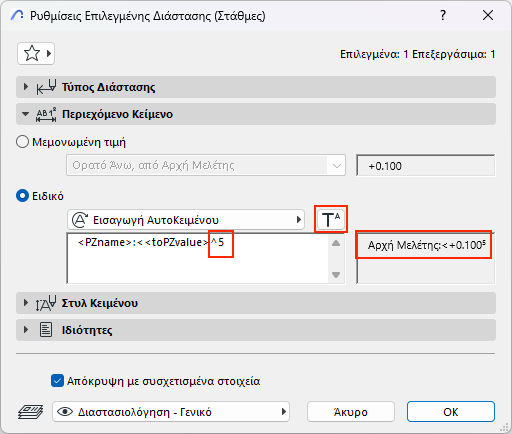Screen dimensions: 512x434
Task: Expand the Τύπος Διάστασης panel
Action: (x=26, y=87)
